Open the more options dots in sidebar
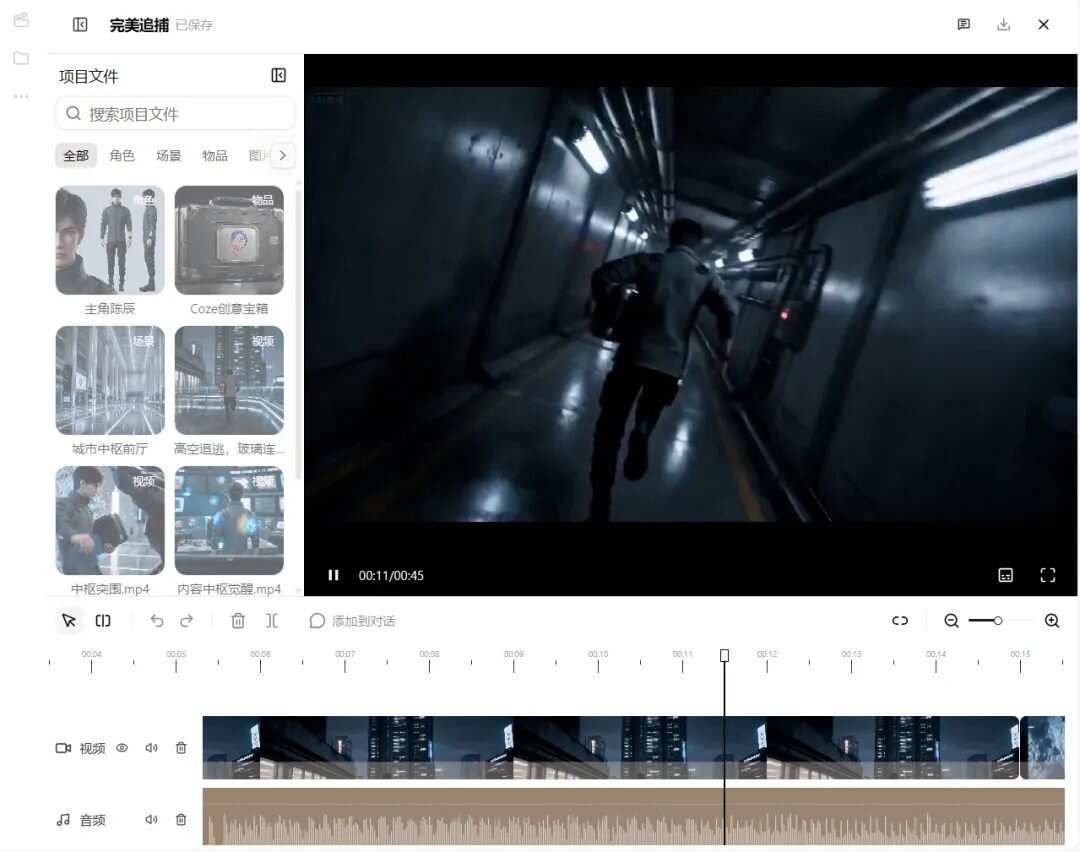Screen dimensions: 1080x852 pyautogui.click(x=21, y=96)
